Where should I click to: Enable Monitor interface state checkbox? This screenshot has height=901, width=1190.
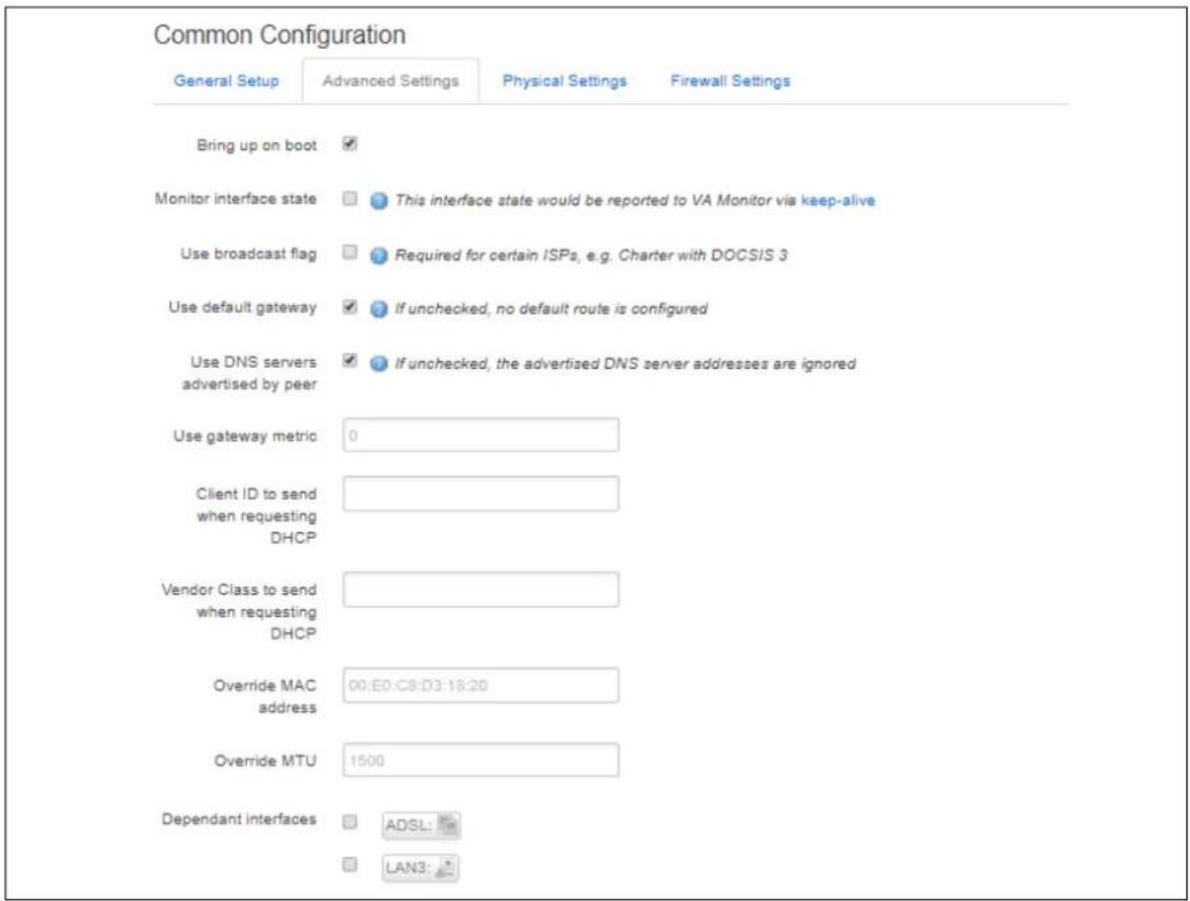pos(350,199)
